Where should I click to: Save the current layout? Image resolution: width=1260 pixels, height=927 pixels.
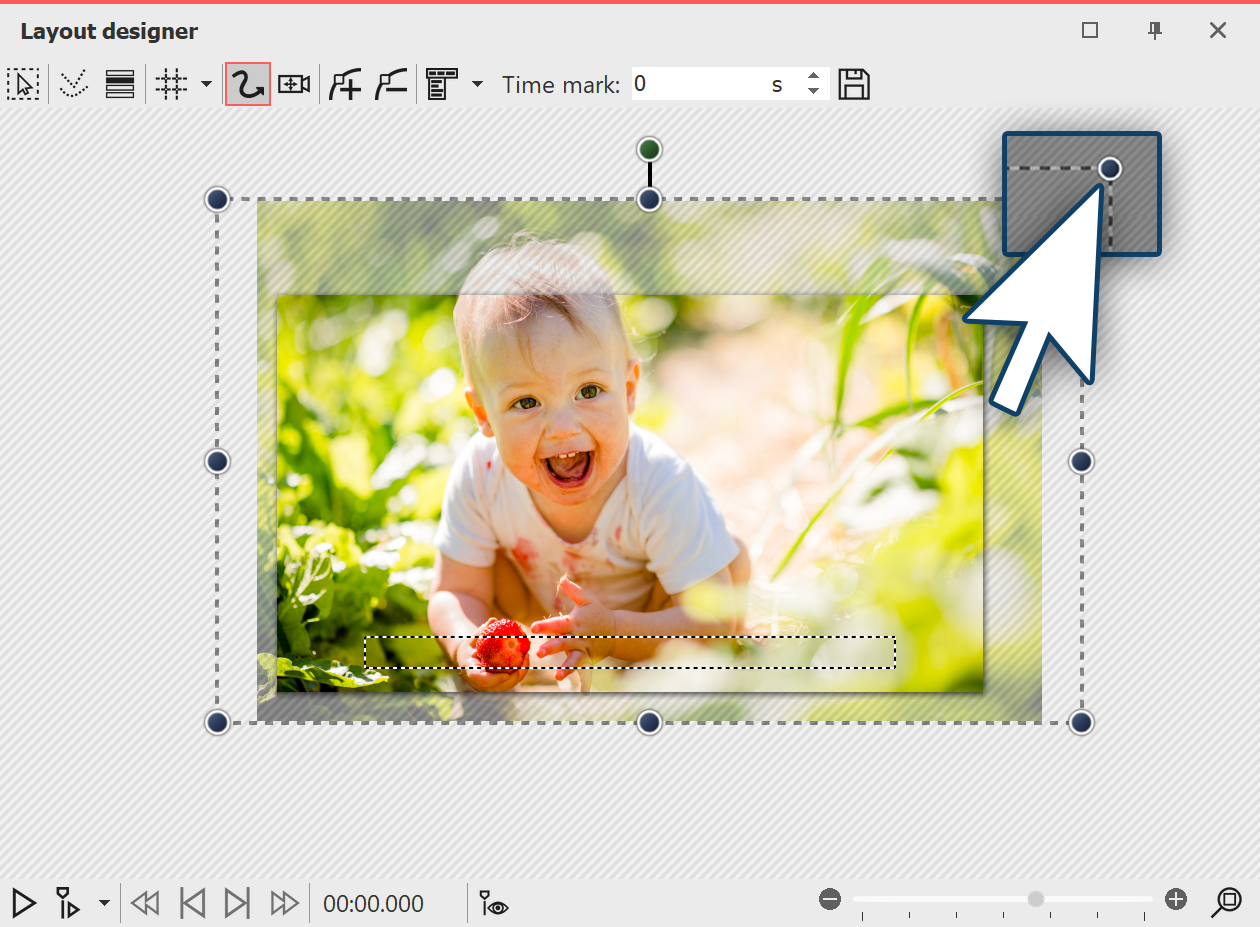click(x=854, y=84)
